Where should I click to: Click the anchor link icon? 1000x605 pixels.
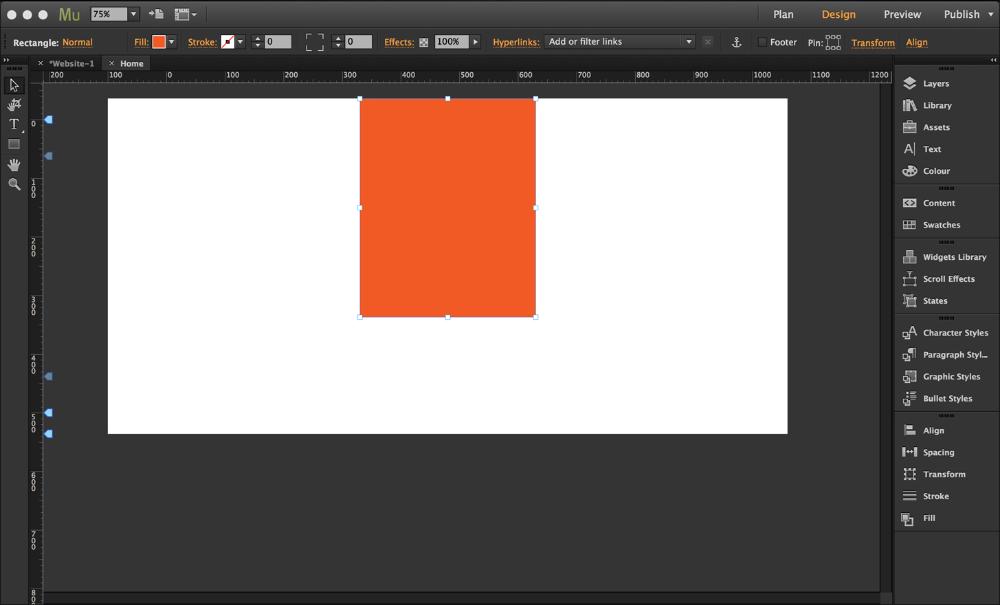point(737,42)
